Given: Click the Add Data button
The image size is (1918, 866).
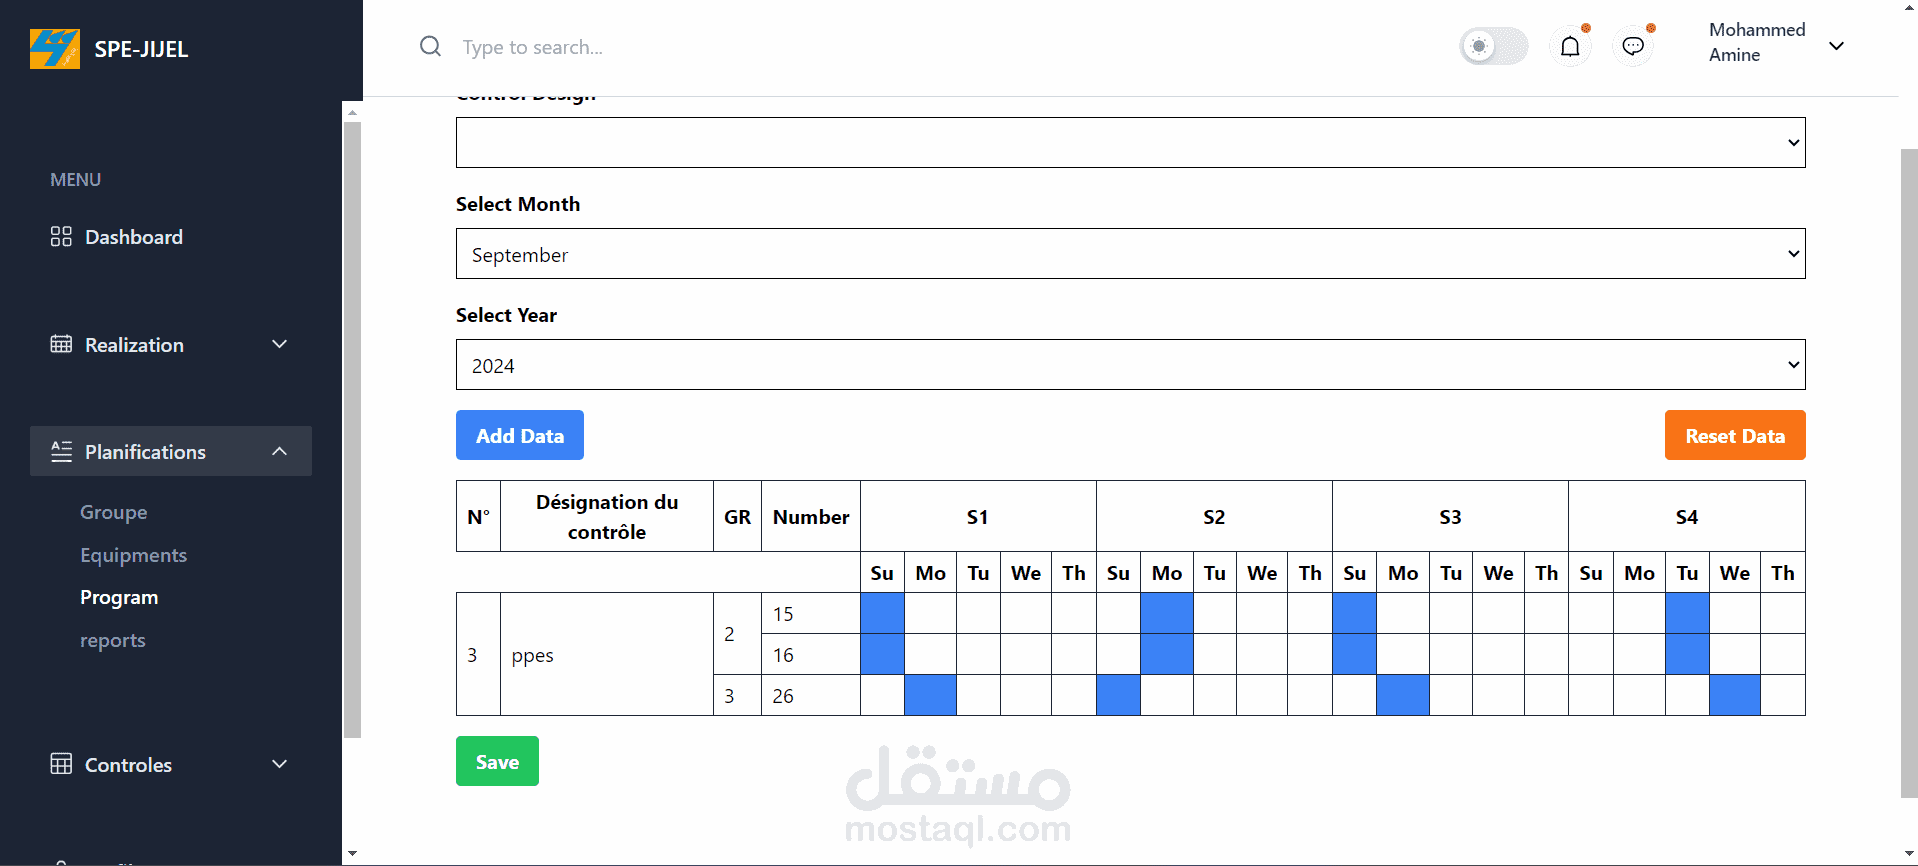Looking at the screenshot, I should [519, 436].
